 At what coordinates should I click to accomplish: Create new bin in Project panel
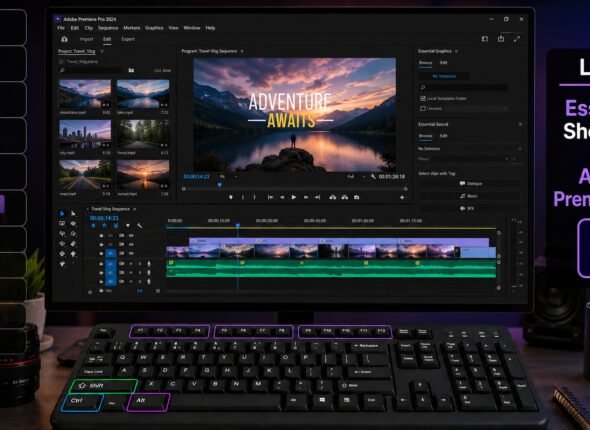point(131,70)
